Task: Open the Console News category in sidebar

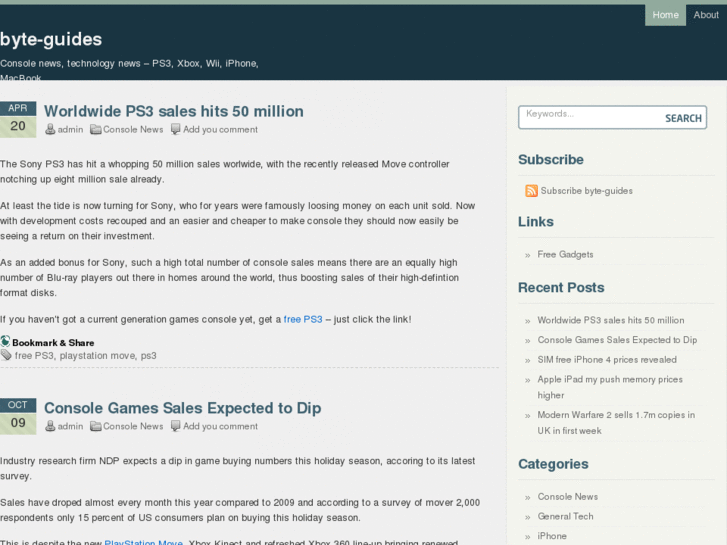Action: click(x=568, y=497)
